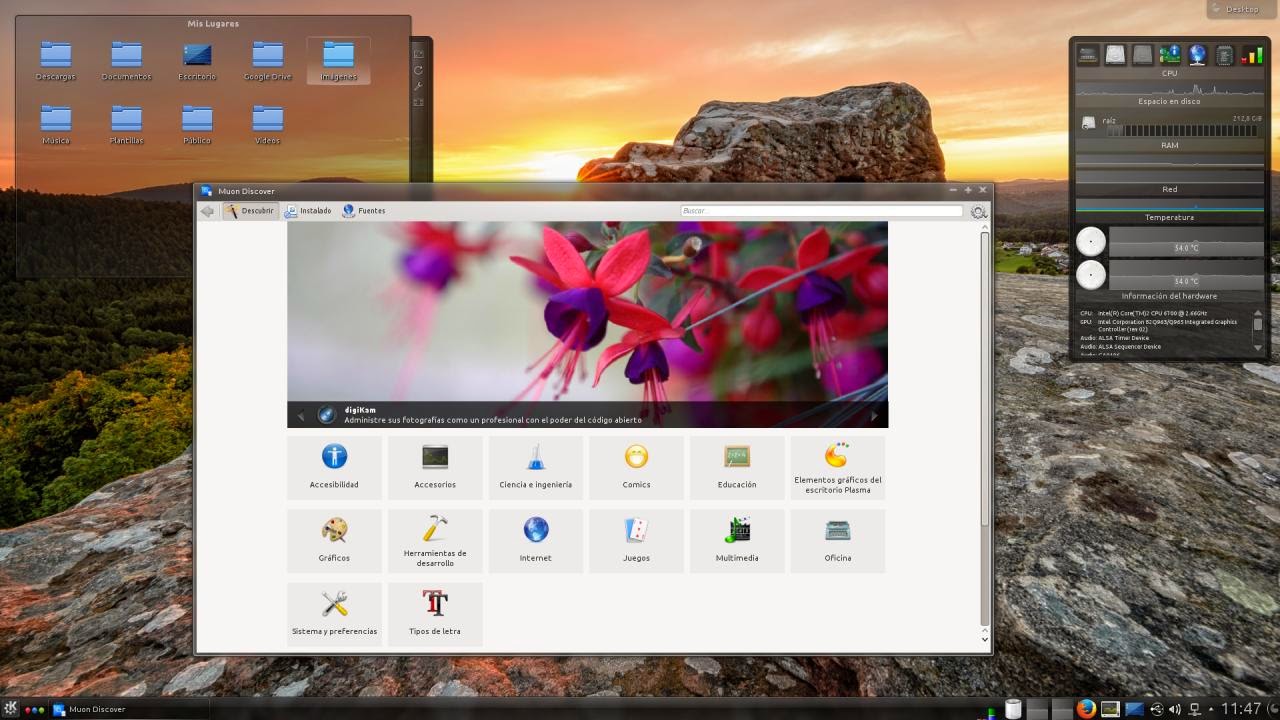
Task: Open the Oficina applications category
Action: (837, 540)
